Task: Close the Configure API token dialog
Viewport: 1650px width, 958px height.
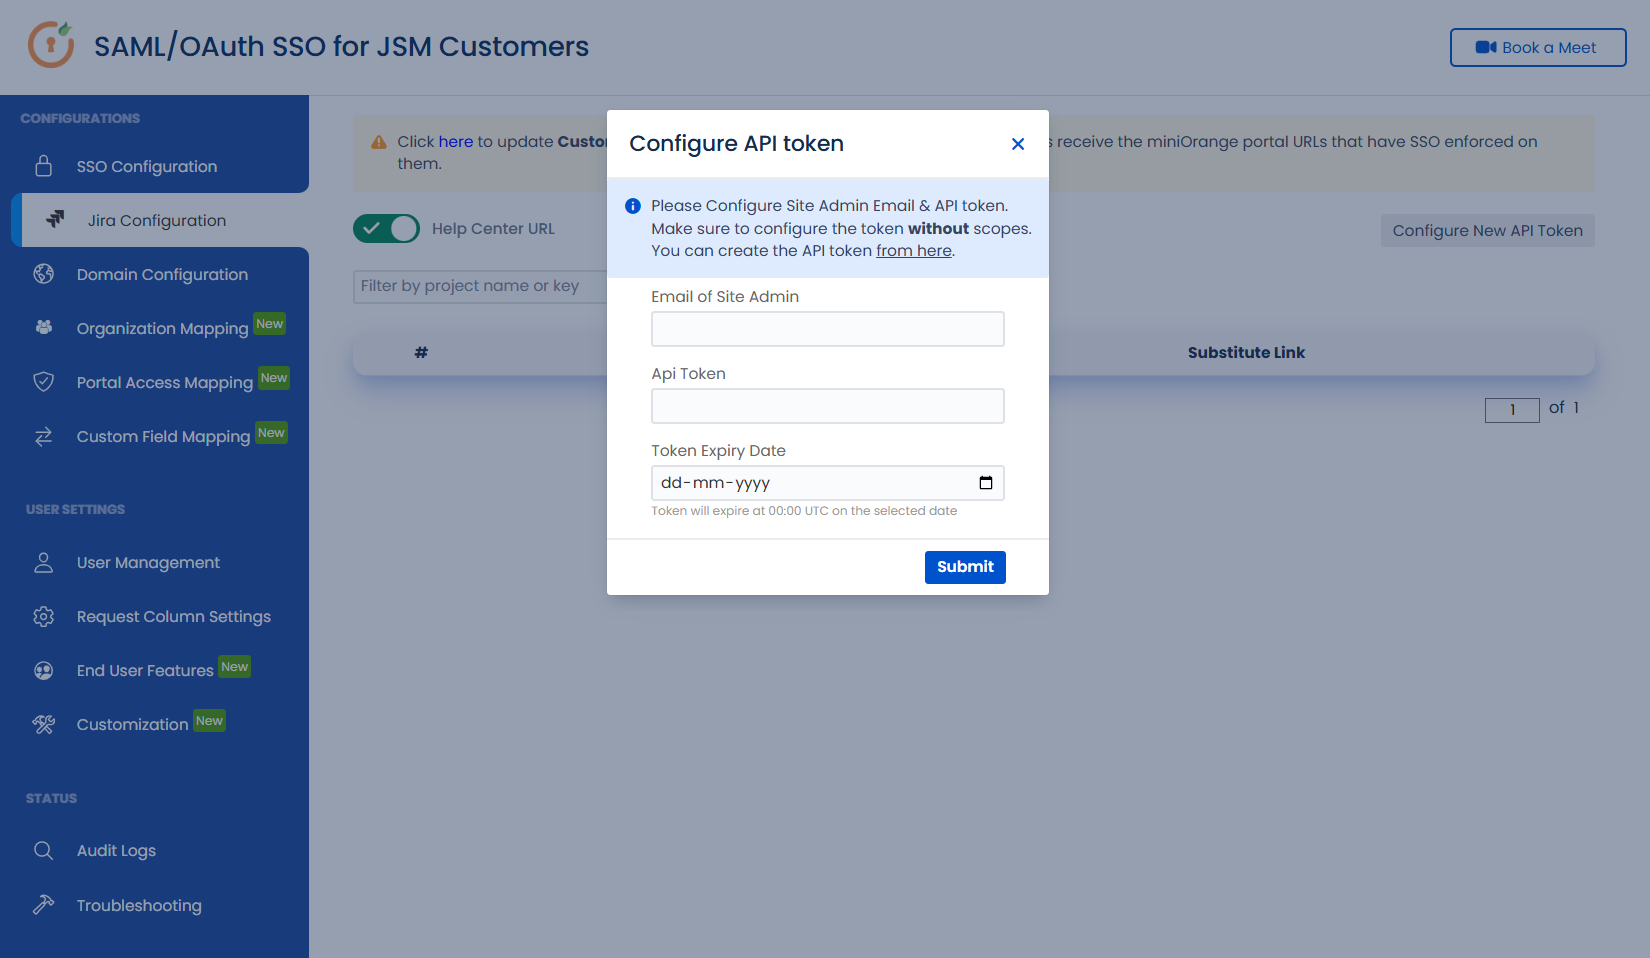Action: click(x=1018, y=144)
